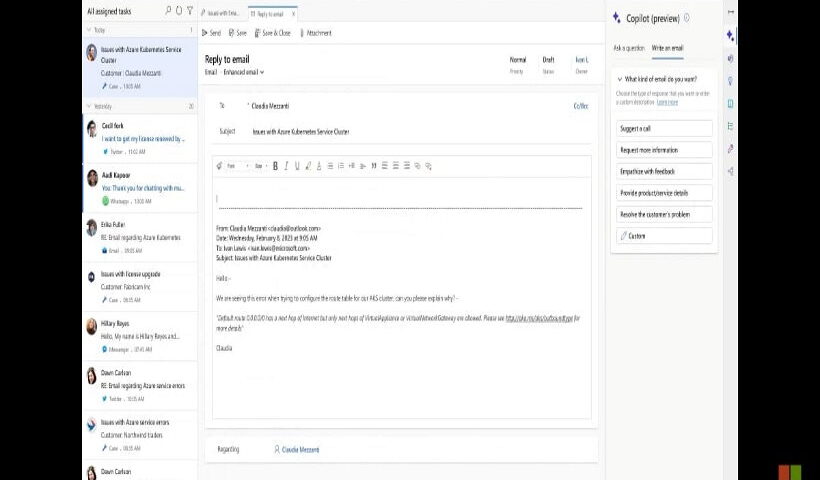Screen dimensions: 820x480
Task: Collapse the Yesterday task group
Action: [88, 106]
